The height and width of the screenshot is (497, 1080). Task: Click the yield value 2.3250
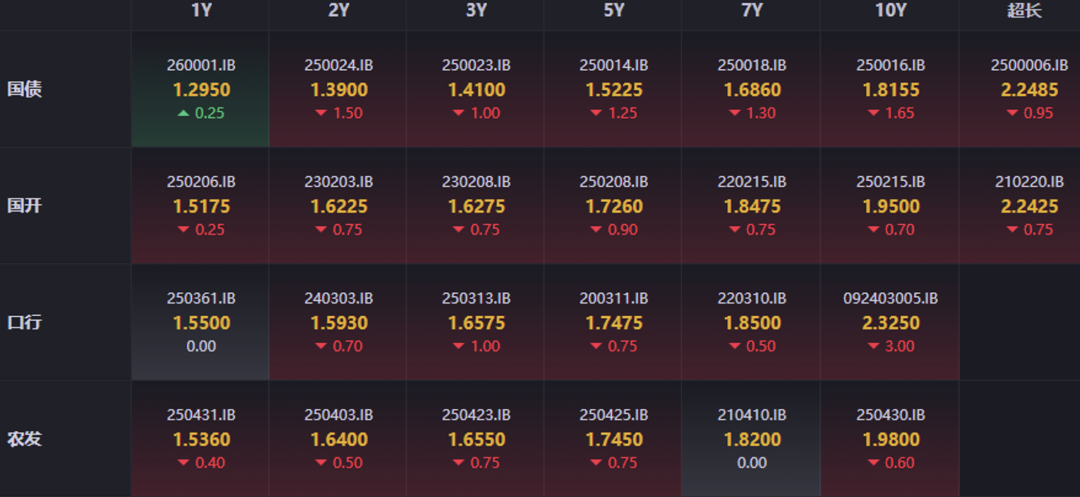[x=889, y=323]
